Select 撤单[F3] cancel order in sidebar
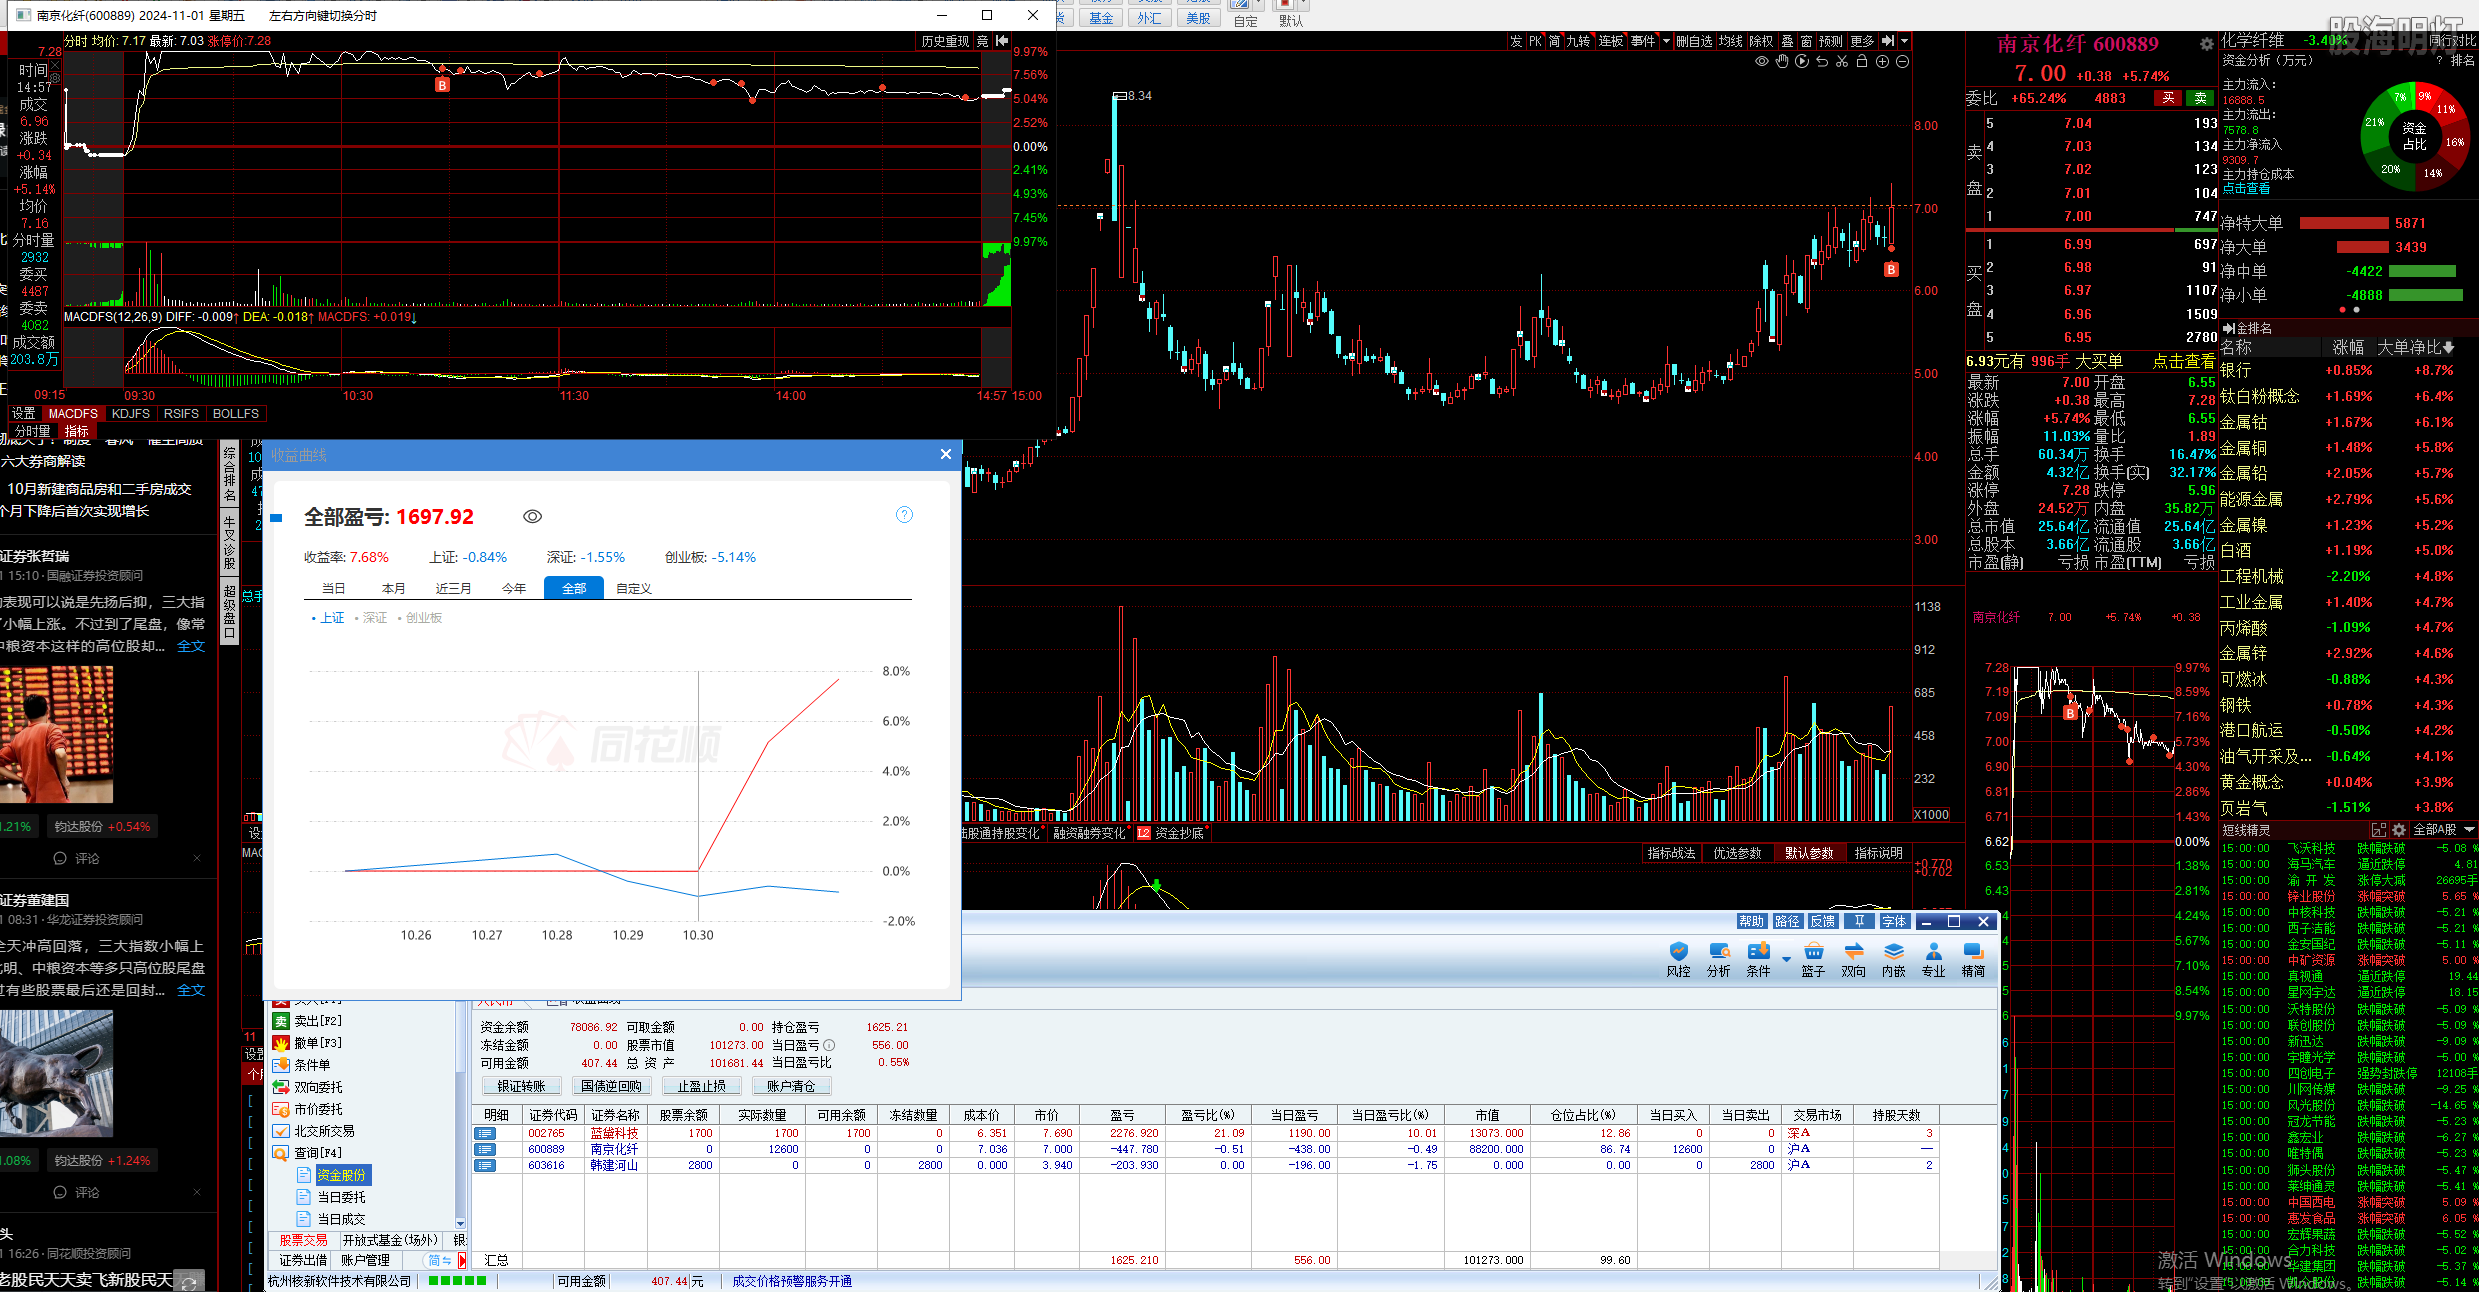Viewport: 2479px width, 1292px height. pyautogui.click(x=308, y=1043)
